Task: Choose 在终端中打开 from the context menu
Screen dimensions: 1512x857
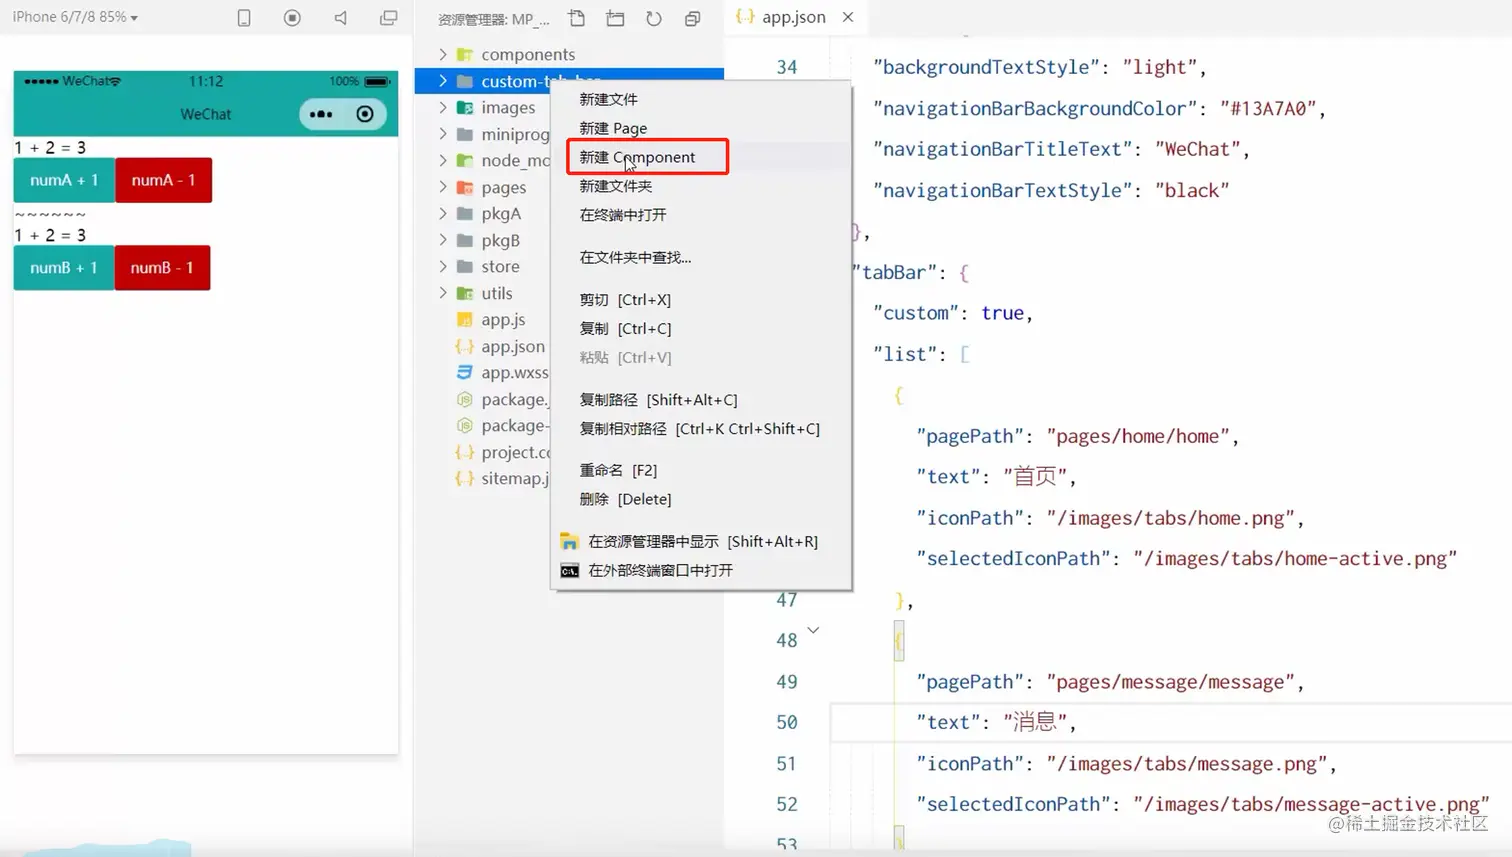Action: click(x=701, y=215)
